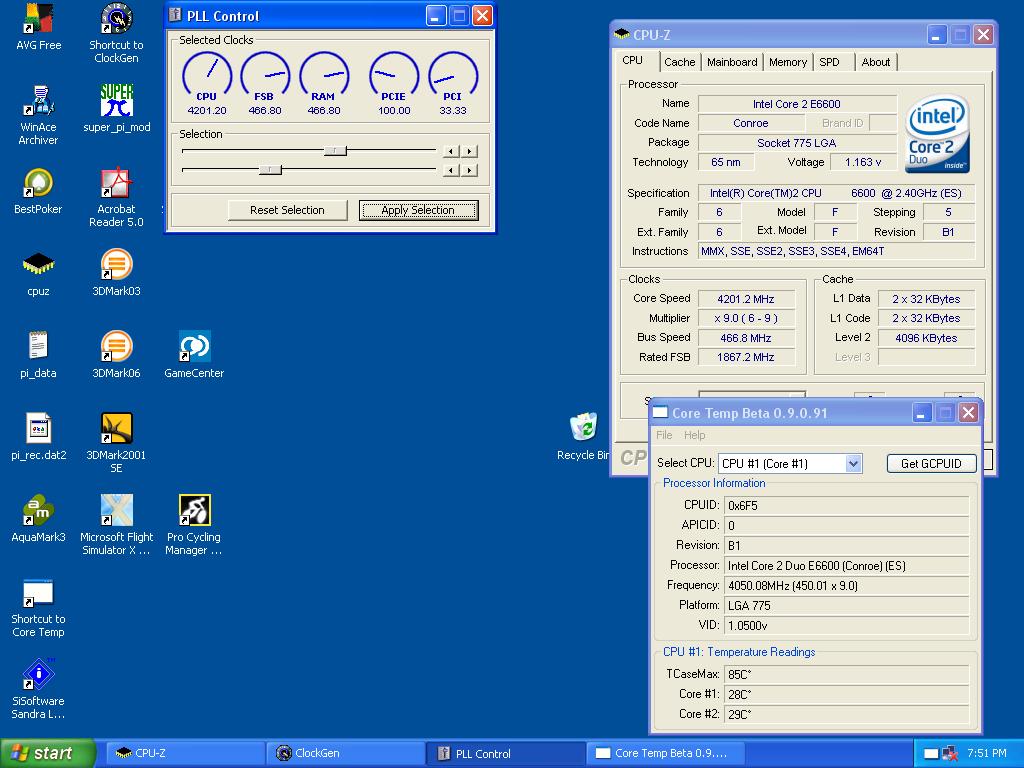
Task: Switch to the Memory tab in CPU-Z
Action: (788, 62)
